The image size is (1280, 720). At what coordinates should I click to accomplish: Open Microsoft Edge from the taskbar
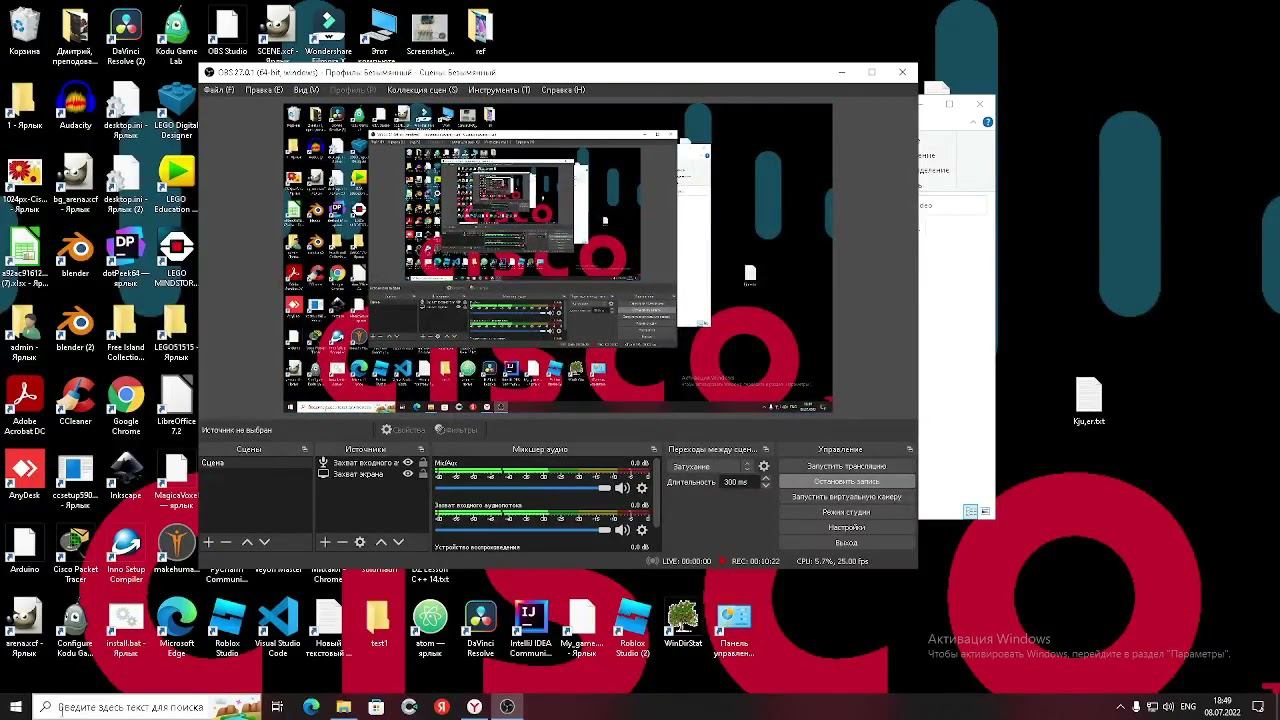point(311,707)
